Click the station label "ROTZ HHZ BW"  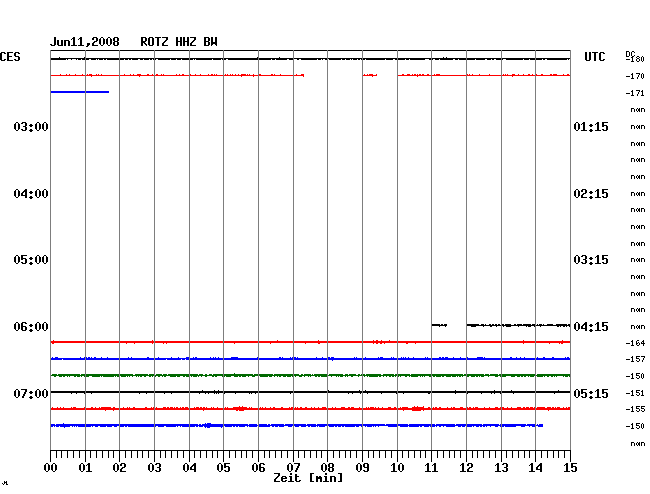pyautogui.click(x=179, y=42)
